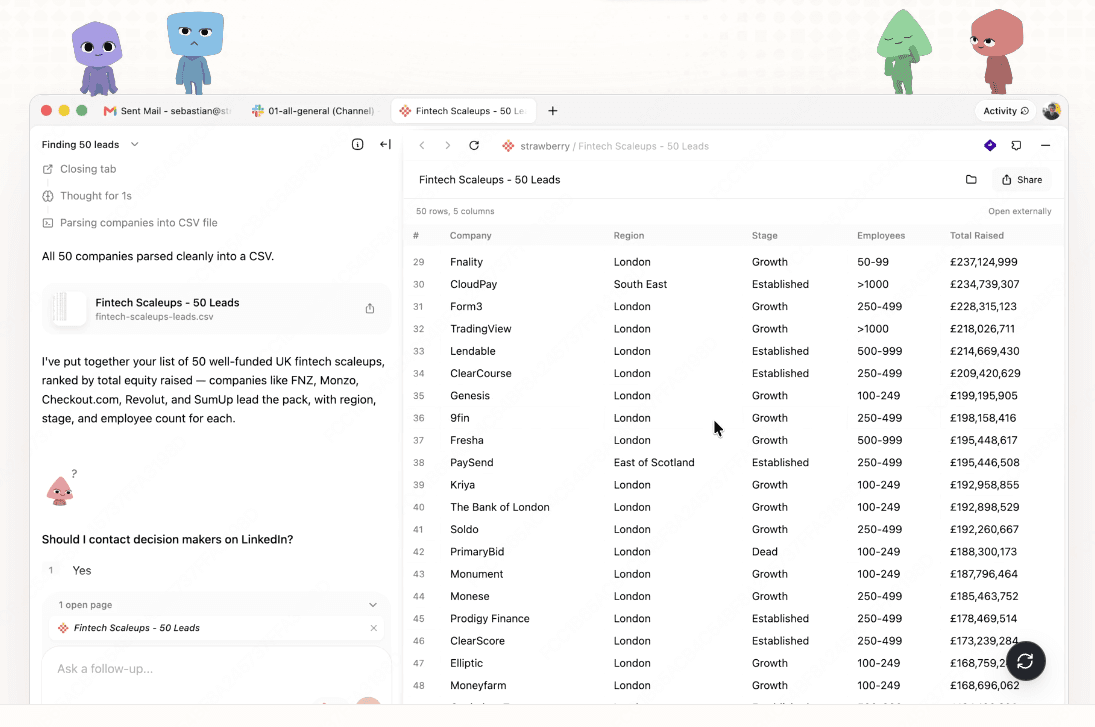Select the Fintech Scaleups - 50 Leads tab
The image size is (1095, 727).
point(463,110)
